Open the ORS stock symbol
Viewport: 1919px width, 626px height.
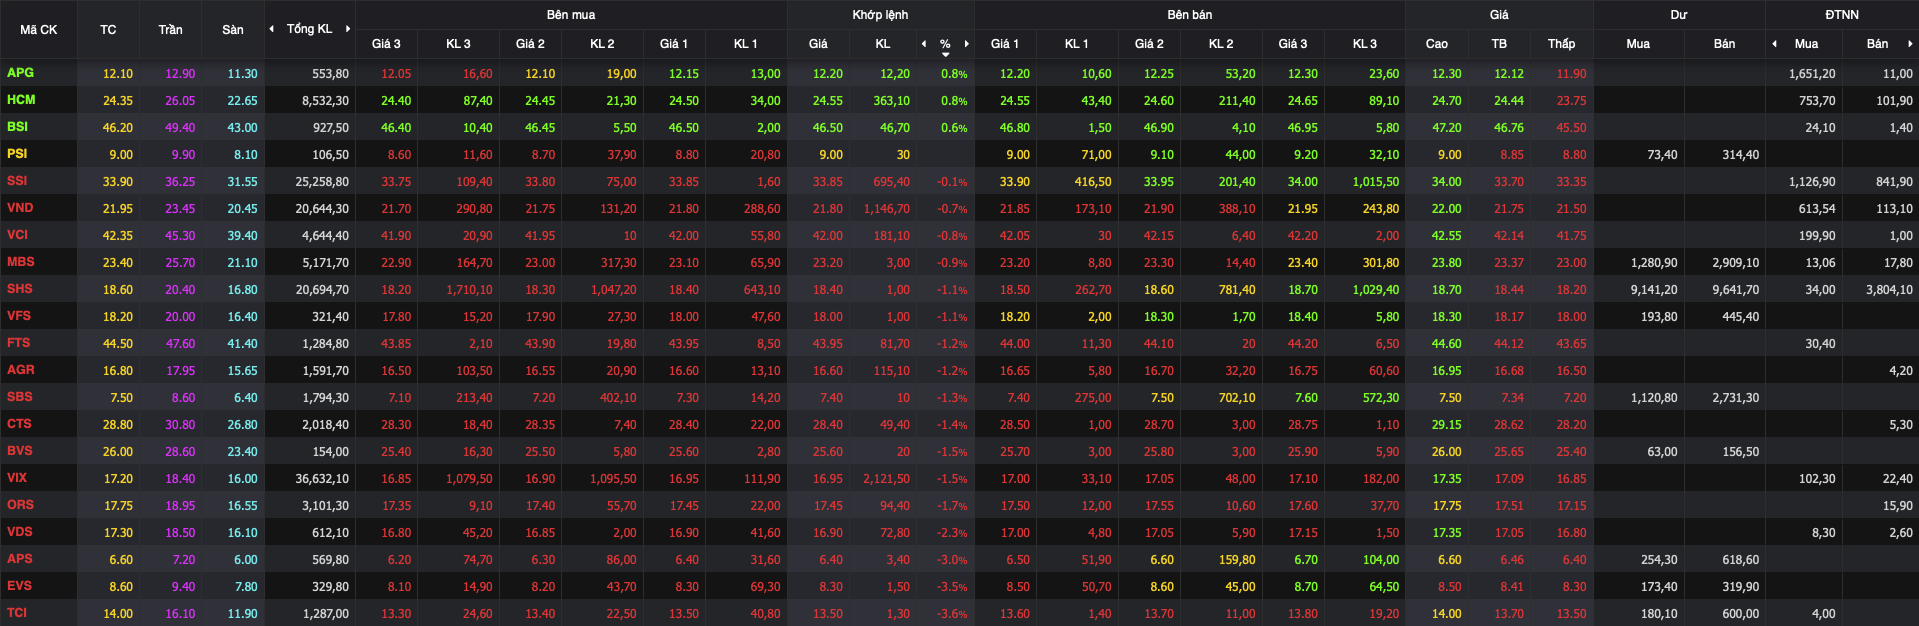tap(20, 505)
